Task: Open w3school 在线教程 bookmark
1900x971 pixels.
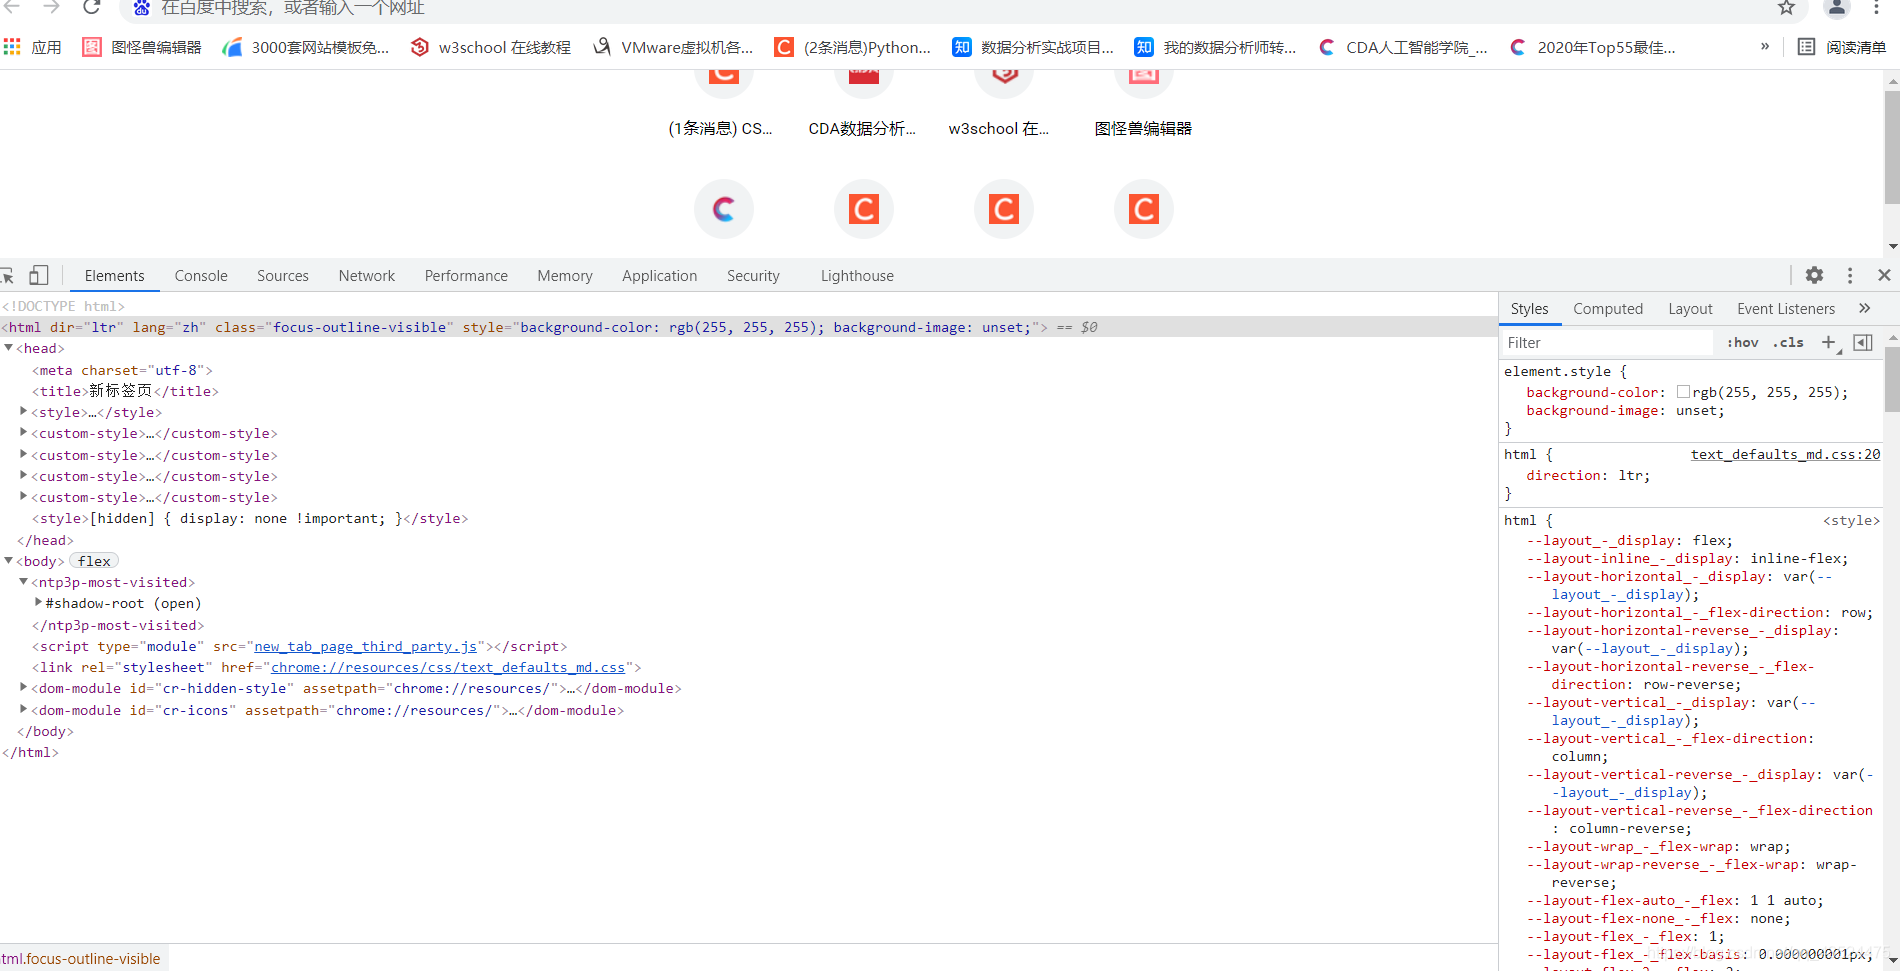Action: 491,47
